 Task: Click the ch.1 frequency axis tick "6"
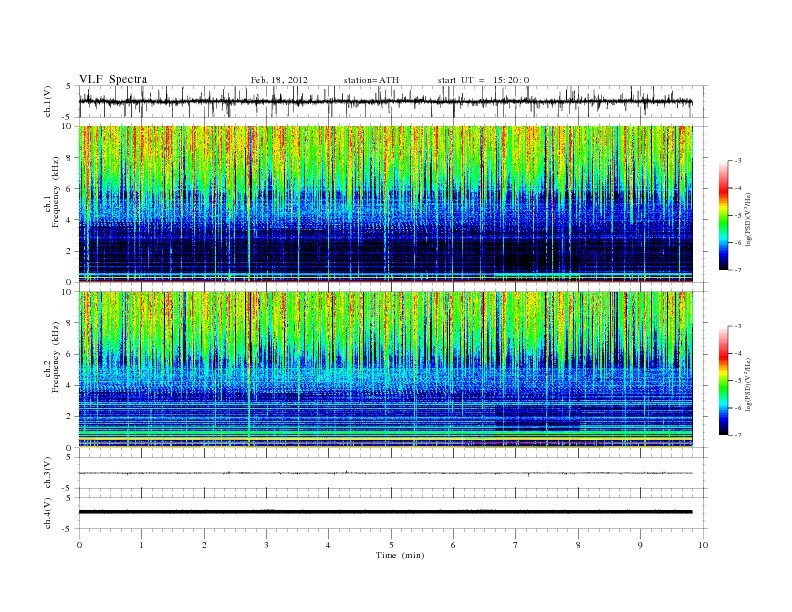tap(69, 189)
